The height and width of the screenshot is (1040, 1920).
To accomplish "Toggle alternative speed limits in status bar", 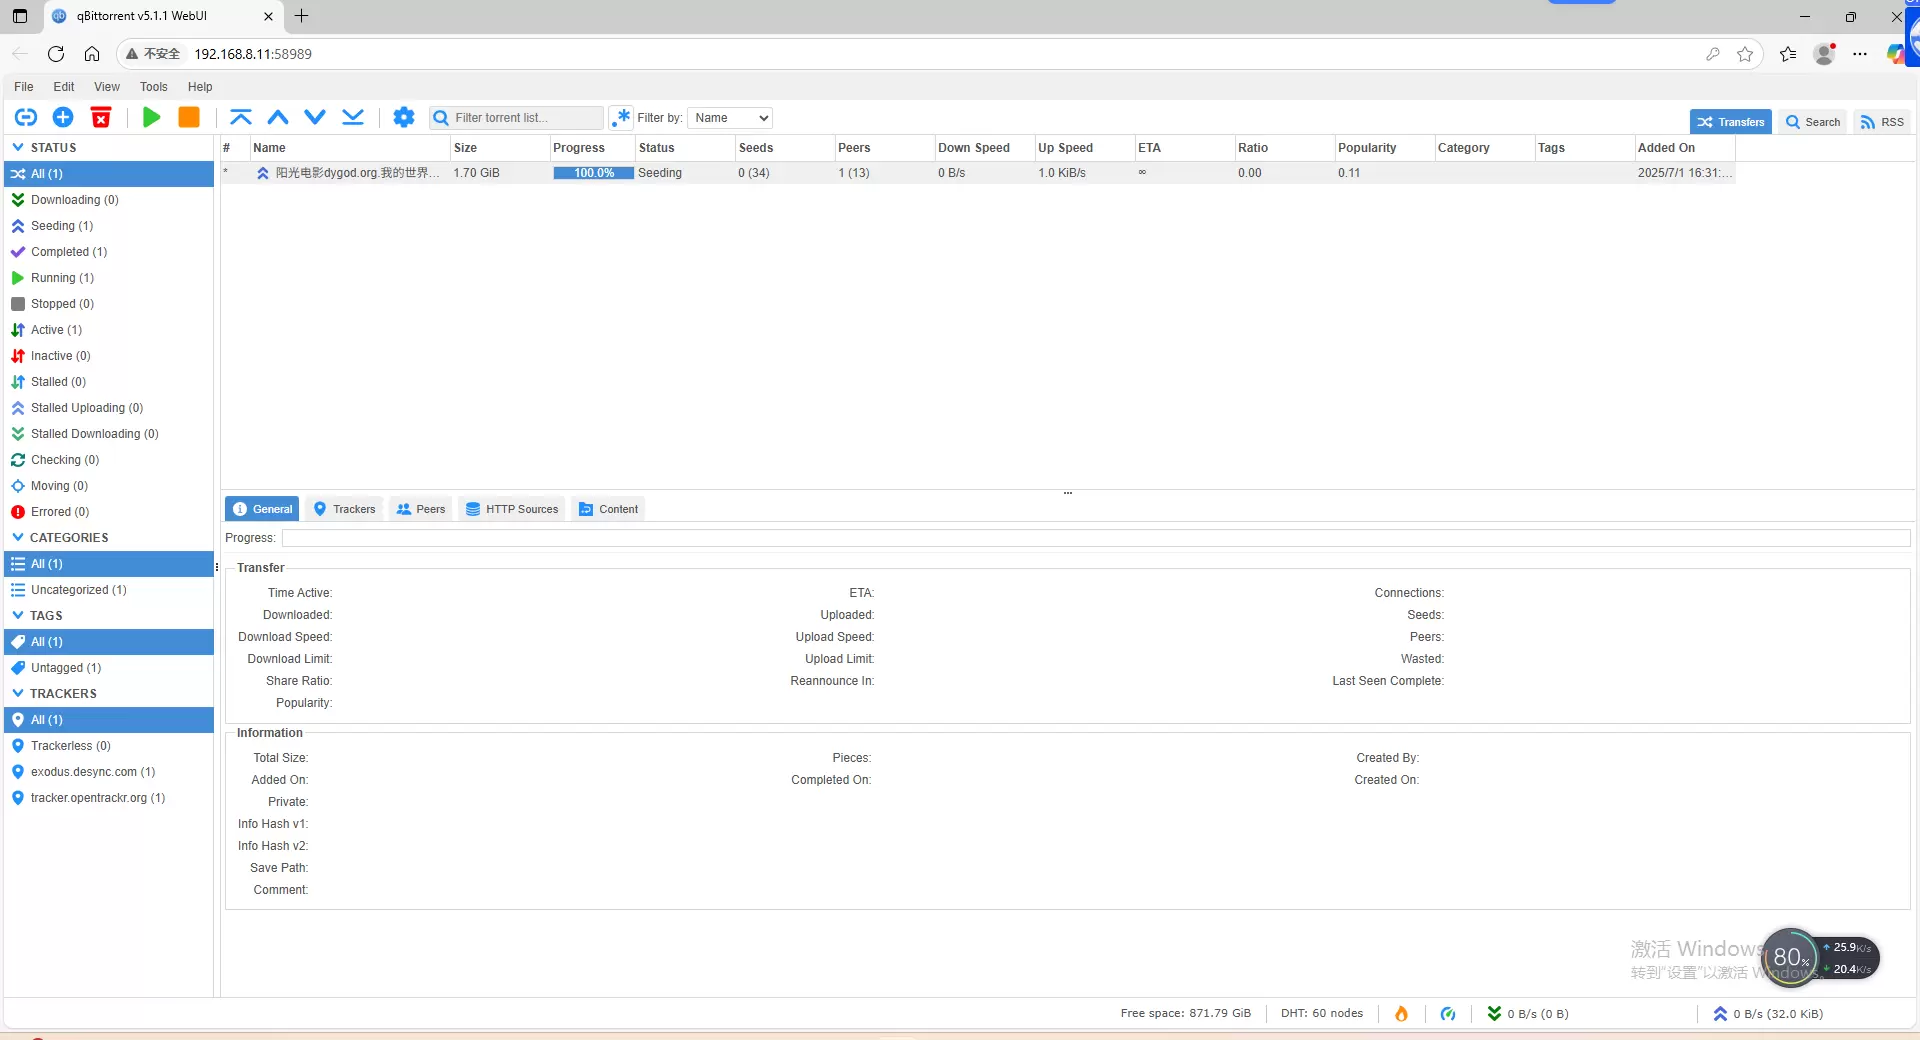I will click(1448, 1014).
